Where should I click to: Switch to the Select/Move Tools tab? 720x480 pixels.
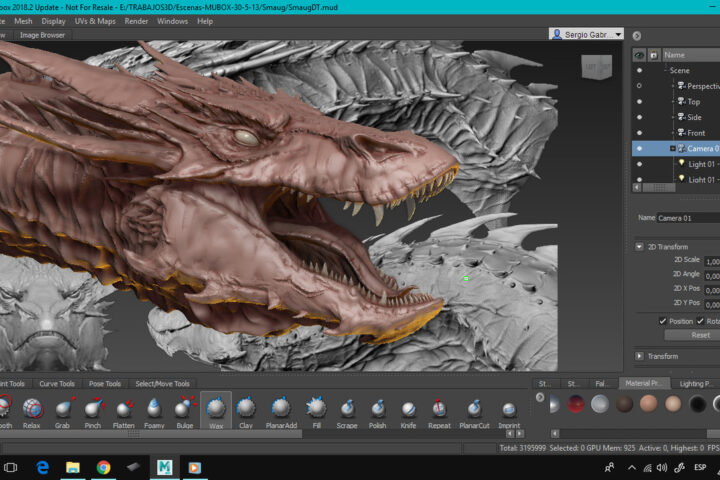(x=163, y=384)
